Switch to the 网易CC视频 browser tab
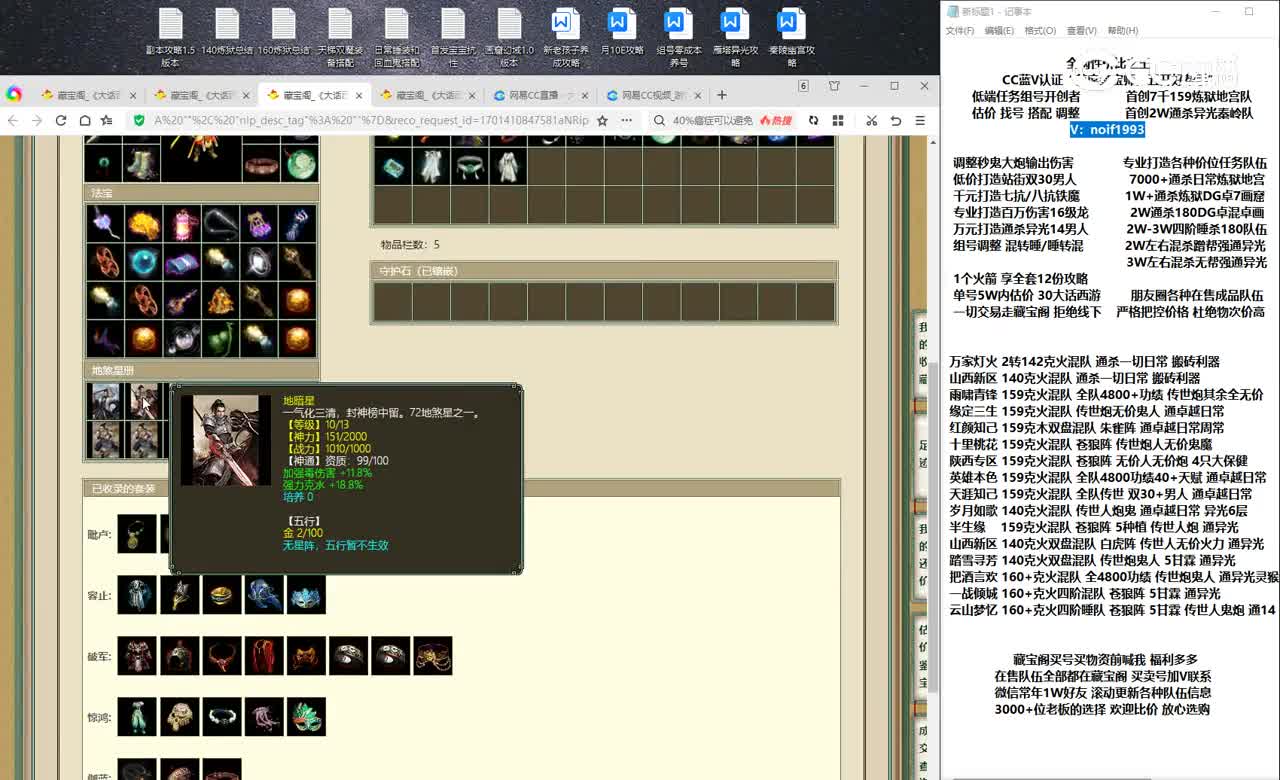This screenshot has width=1280, height=780. coord(653,96)
